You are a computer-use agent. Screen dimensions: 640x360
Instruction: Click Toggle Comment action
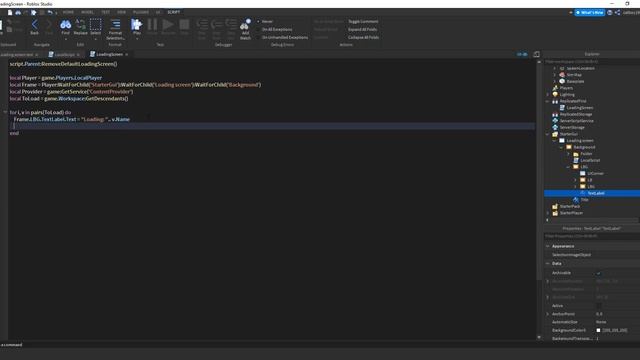(x=363, y=21)
